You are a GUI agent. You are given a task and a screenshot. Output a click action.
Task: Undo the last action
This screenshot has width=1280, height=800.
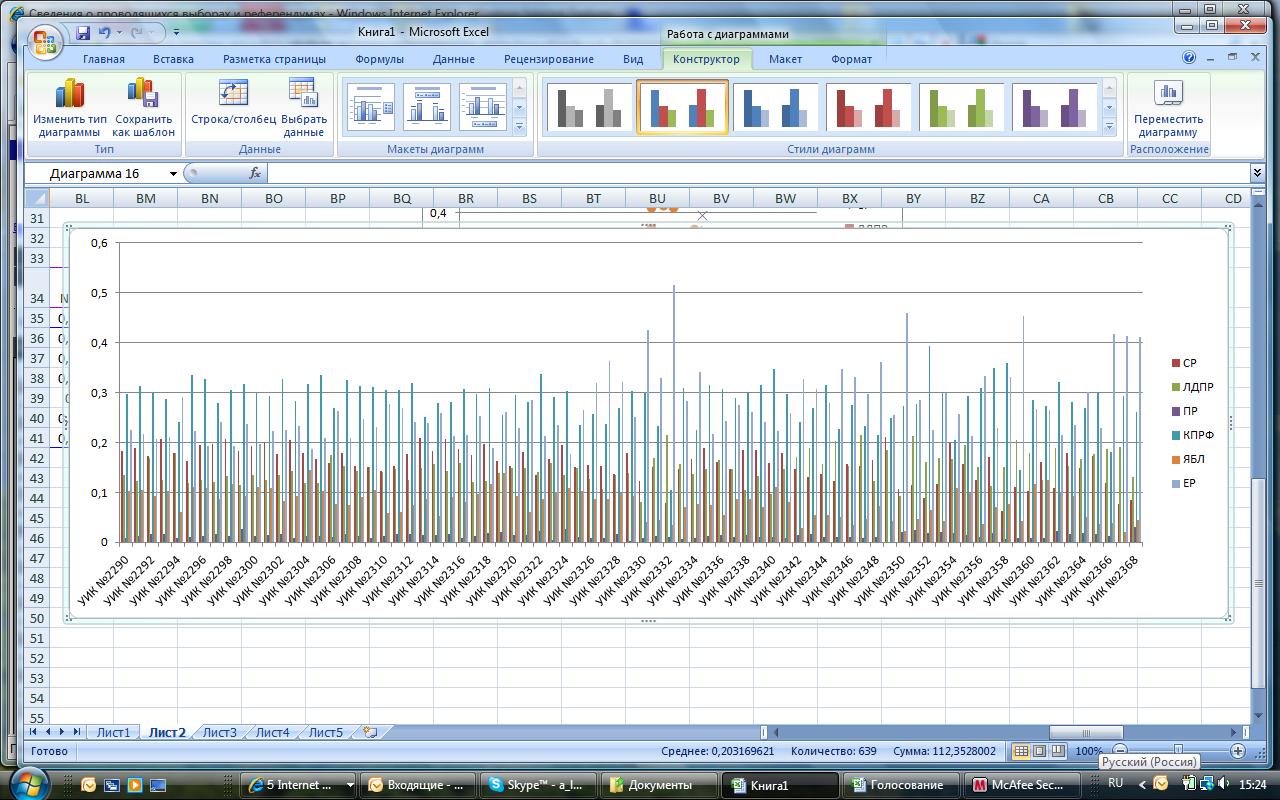tap(104, 33)
